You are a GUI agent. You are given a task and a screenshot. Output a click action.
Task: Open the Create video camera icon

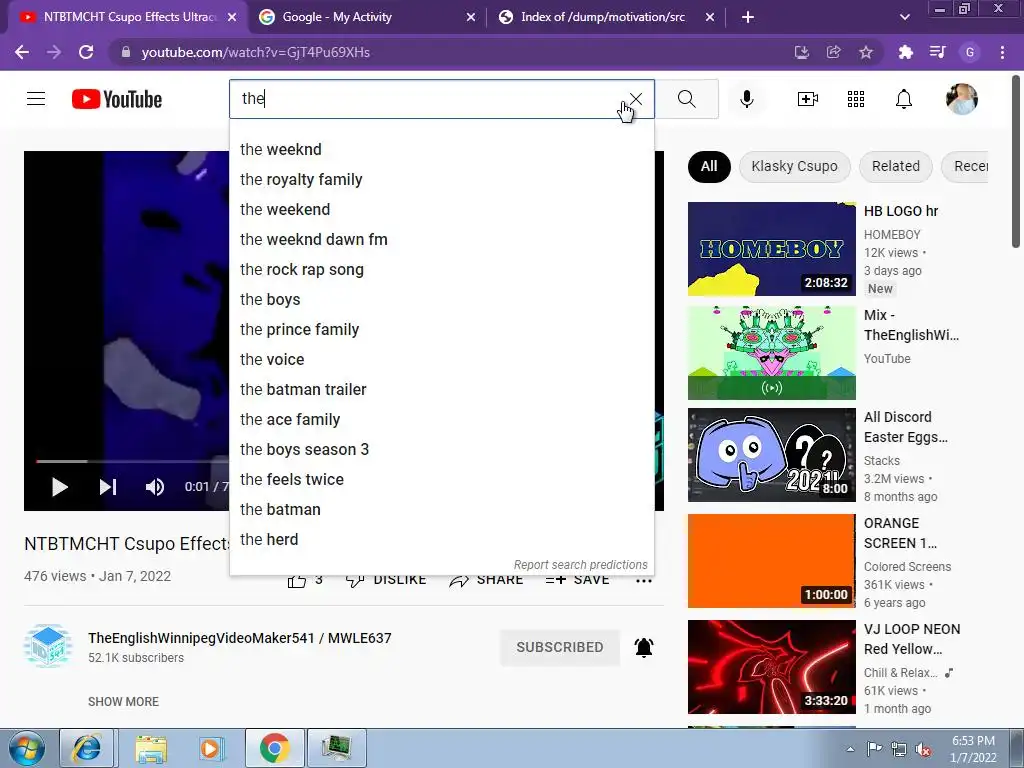click(808, 99)
